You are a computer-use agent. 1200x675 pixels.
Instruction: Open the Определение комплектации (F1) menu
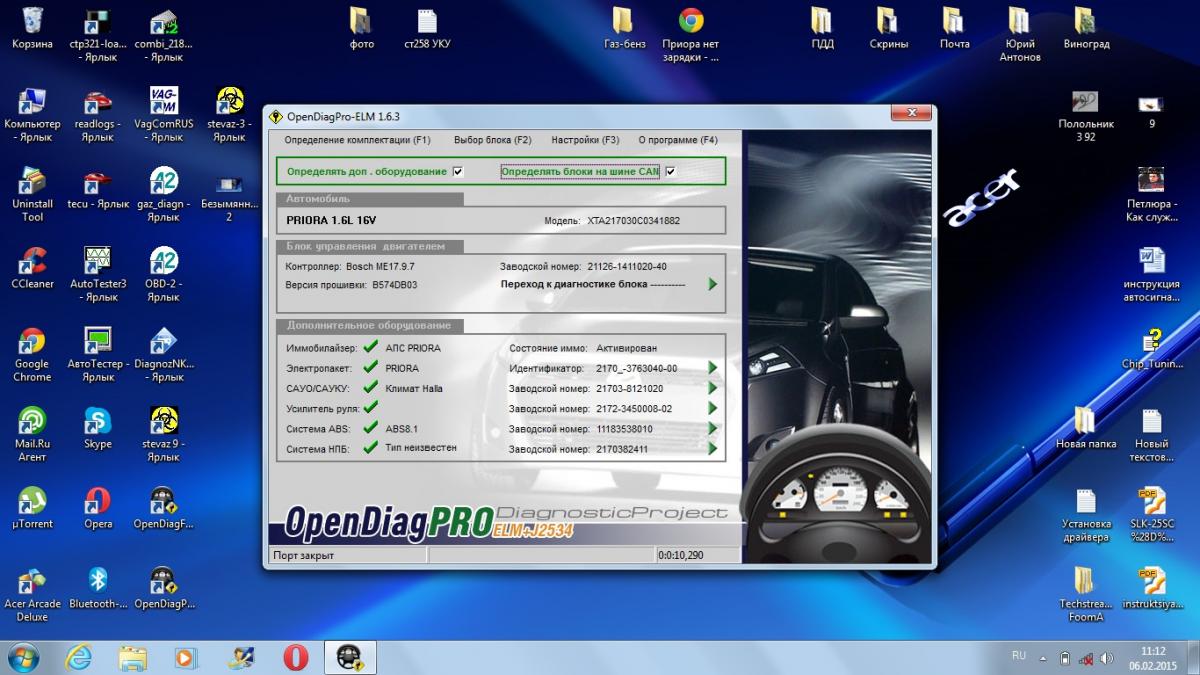point(357,140)
